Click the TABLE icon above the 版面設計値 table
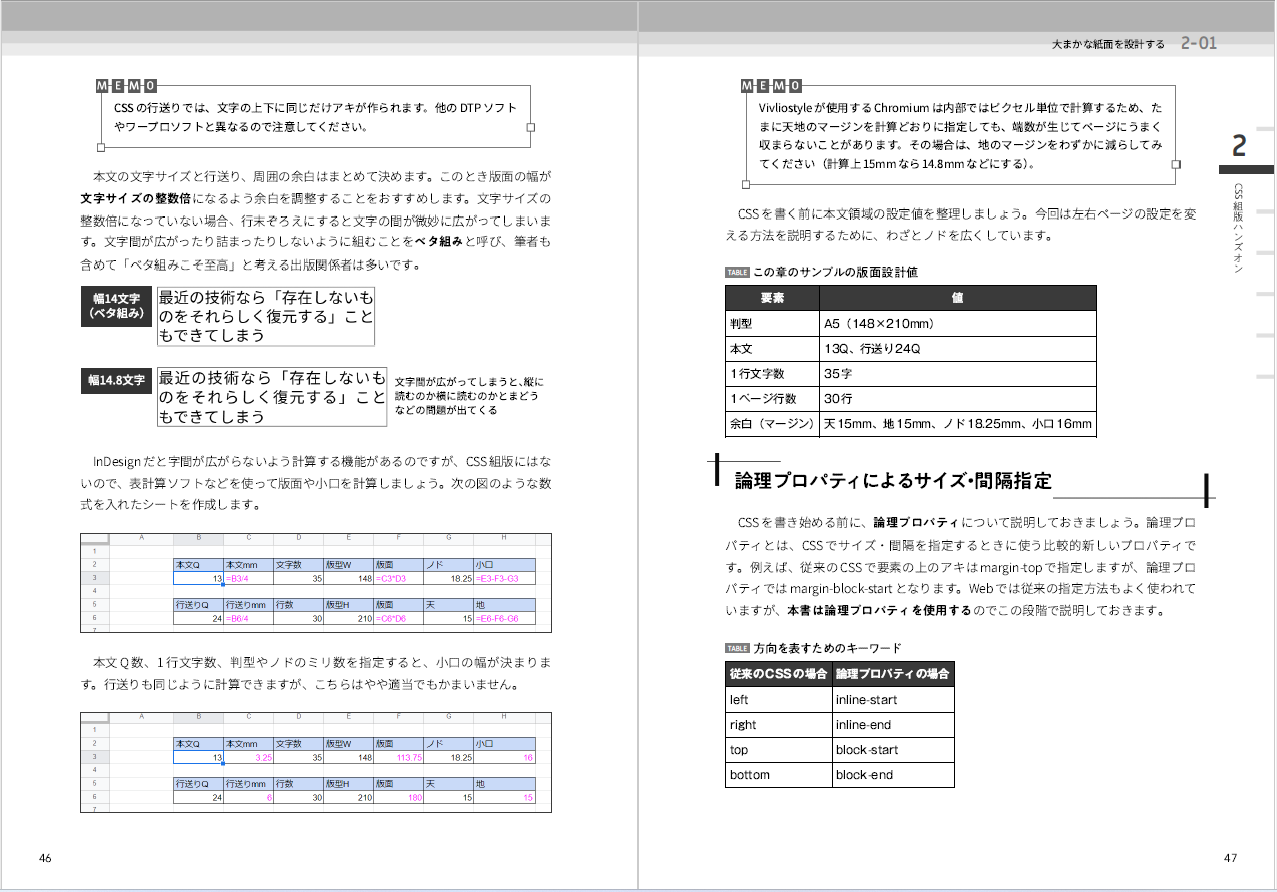1277x892 pixels. [735, 270]
